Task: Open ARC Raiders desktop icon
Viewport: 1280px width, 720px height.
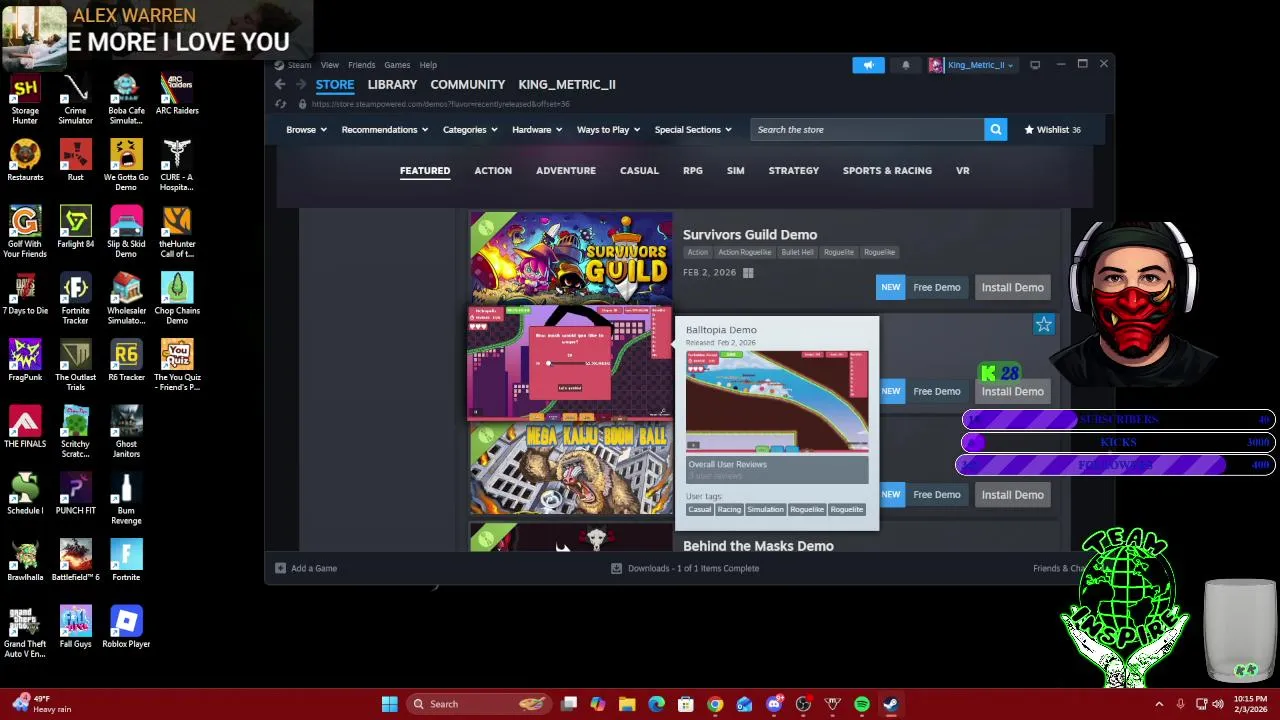Action: 177,94
